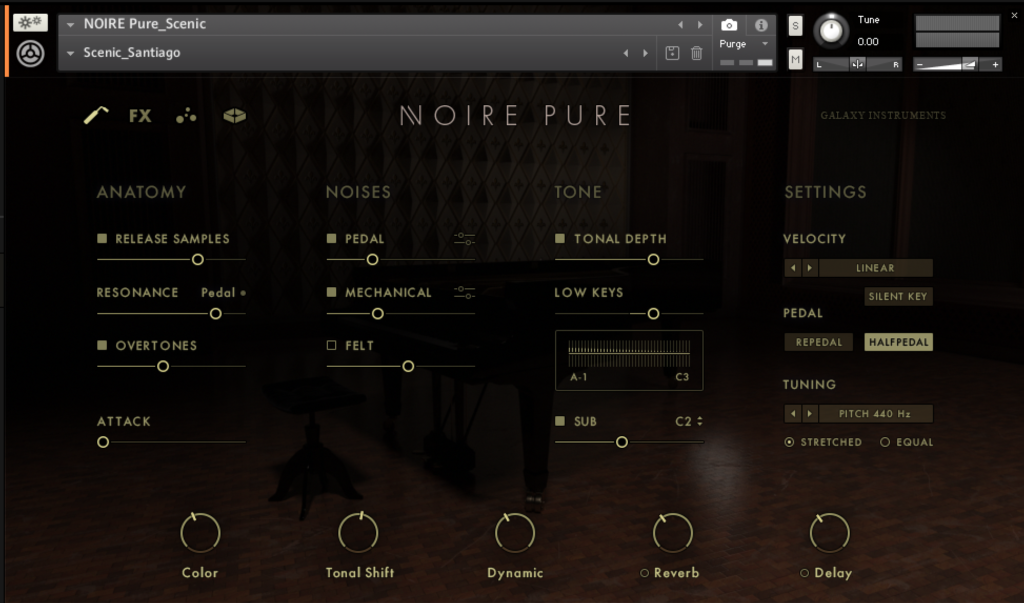Click the Silent Key button
The height and width of the screenshot is (603, 1024).
898,296
